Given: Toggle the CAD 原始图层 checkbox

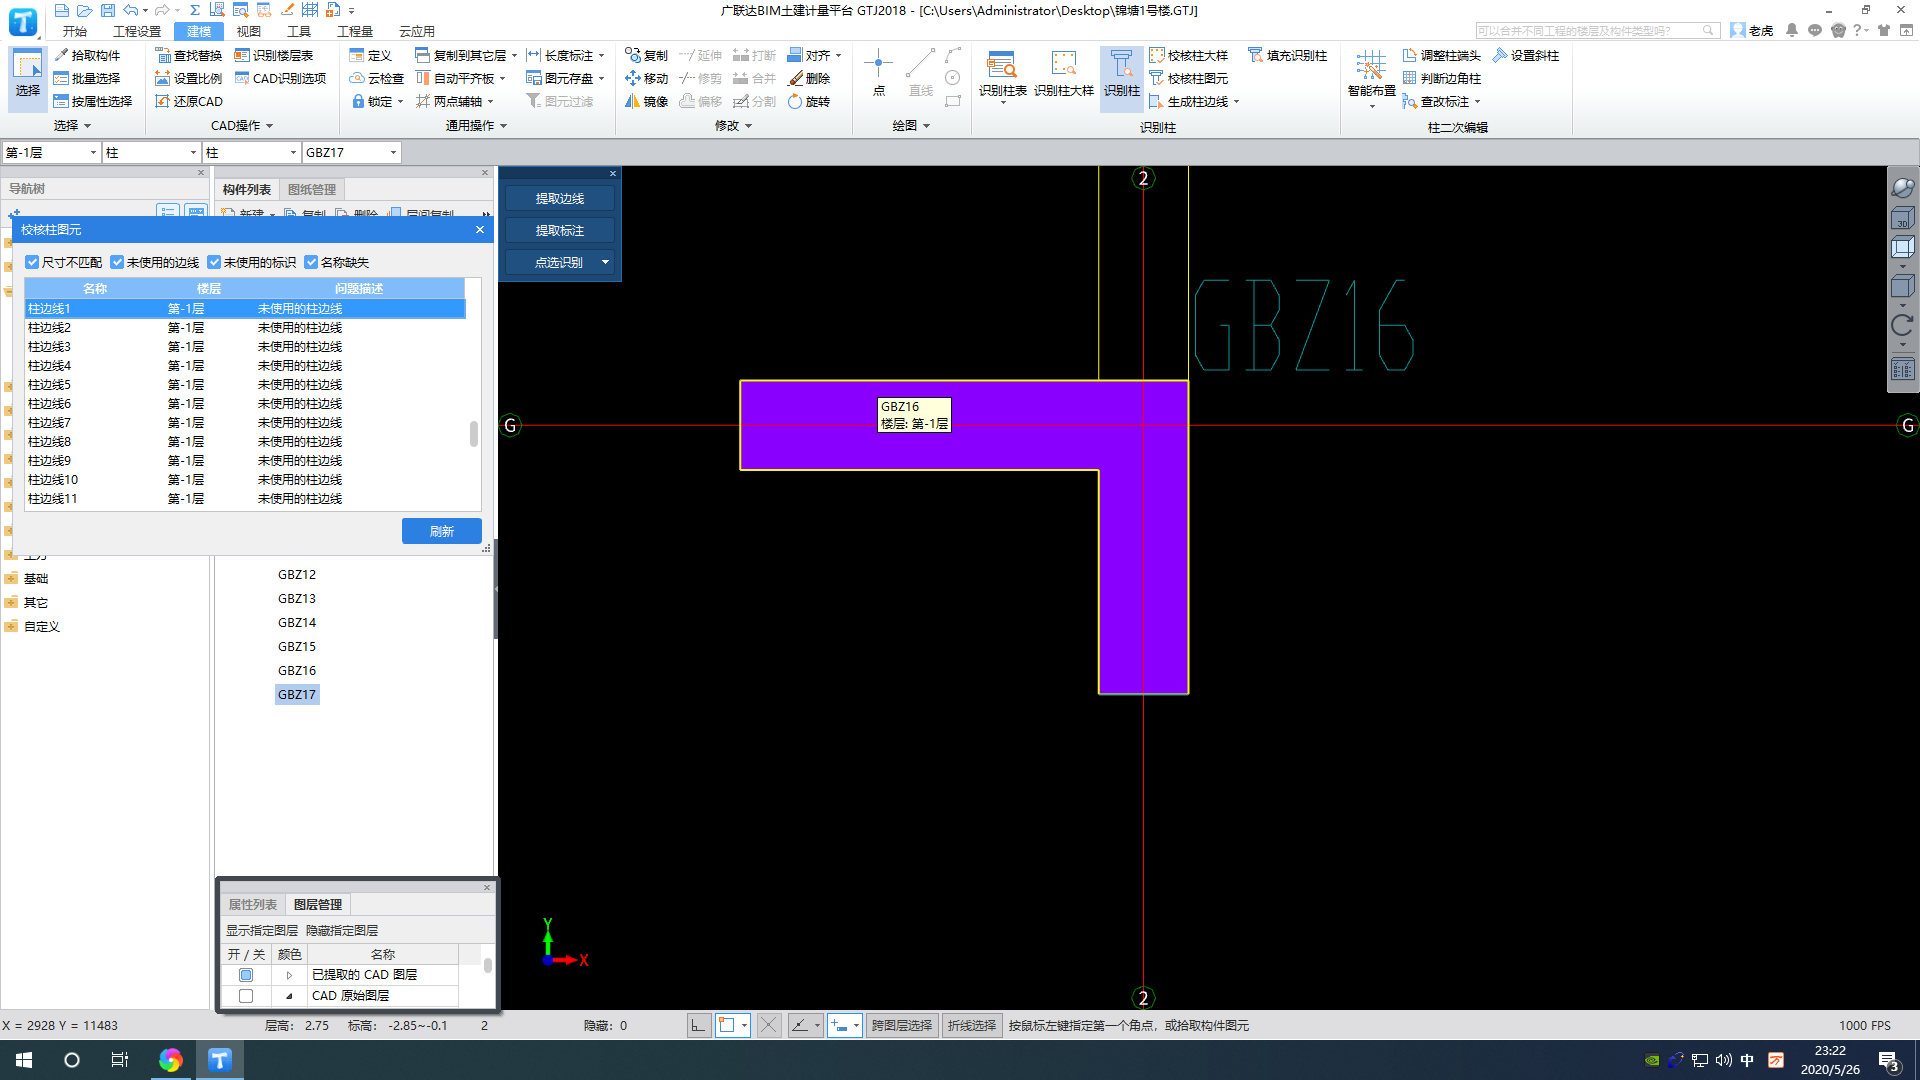Looking at the screenshot, I should pos(246,996).
